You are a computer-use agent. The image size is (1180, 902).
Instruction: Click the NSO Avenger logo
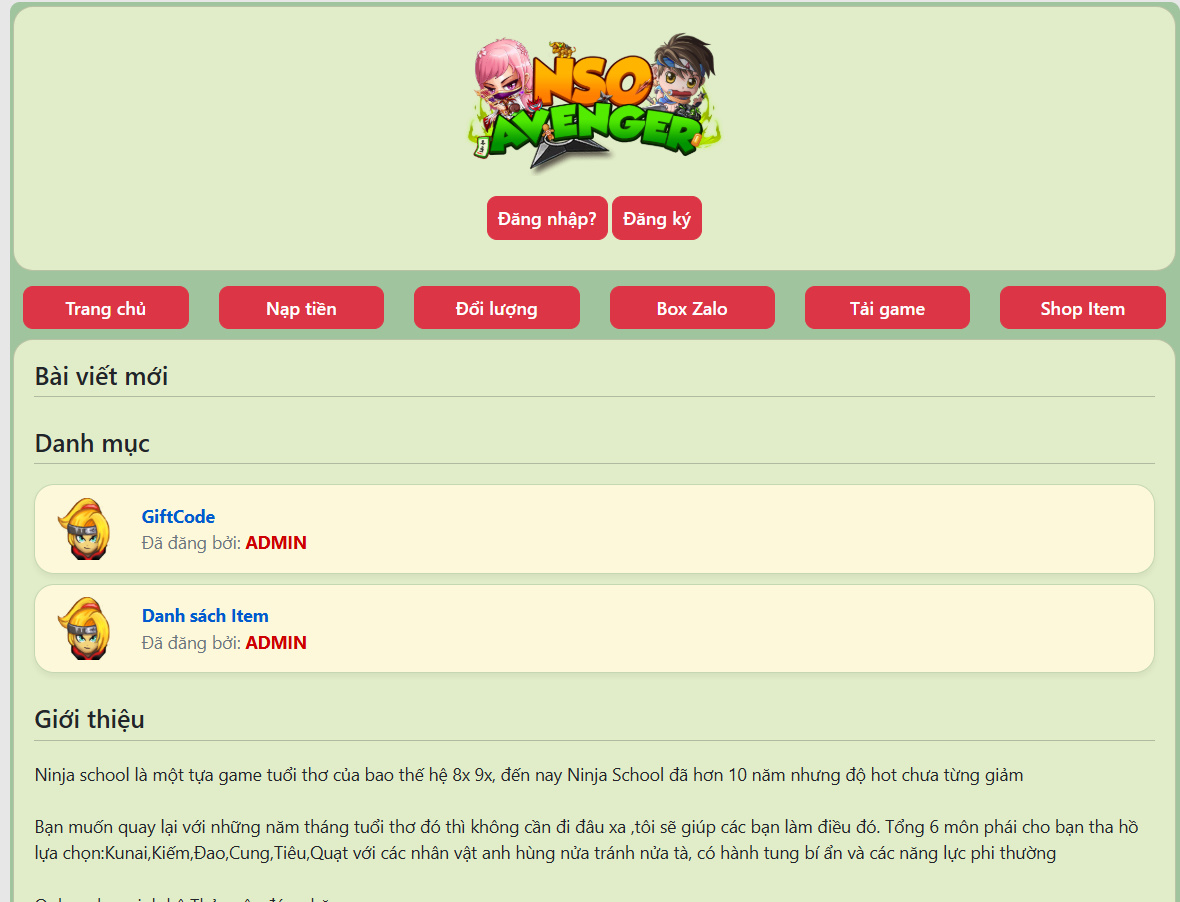595,103
